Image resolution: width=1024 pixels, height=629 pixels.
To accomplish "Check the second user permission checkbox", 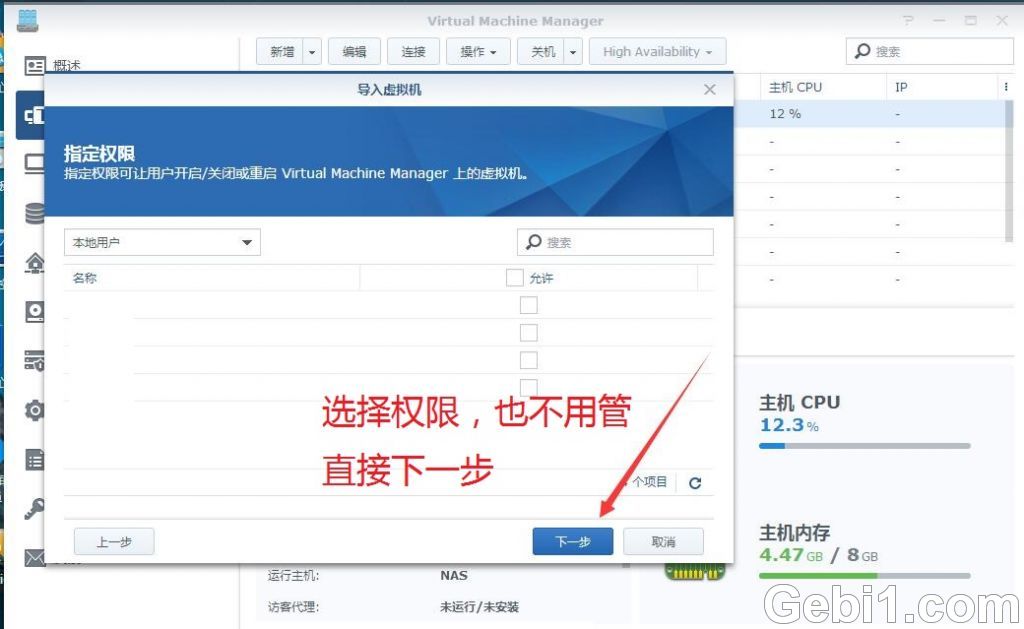I will point(528,332).
